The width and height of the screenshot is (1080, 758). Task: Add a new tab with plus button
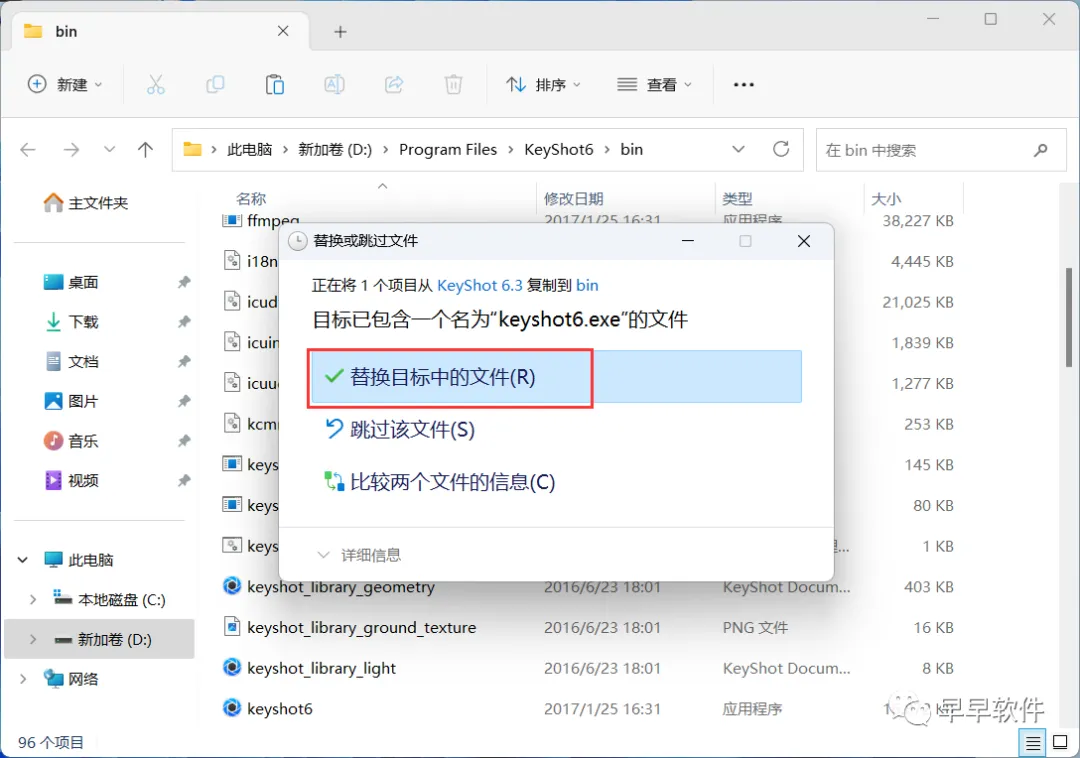click(340, 32)
